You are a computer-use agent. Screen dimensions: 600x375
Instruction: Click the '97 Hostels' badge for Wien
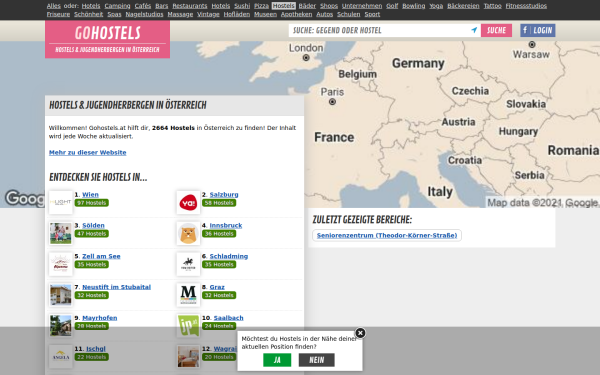(91, 203)
